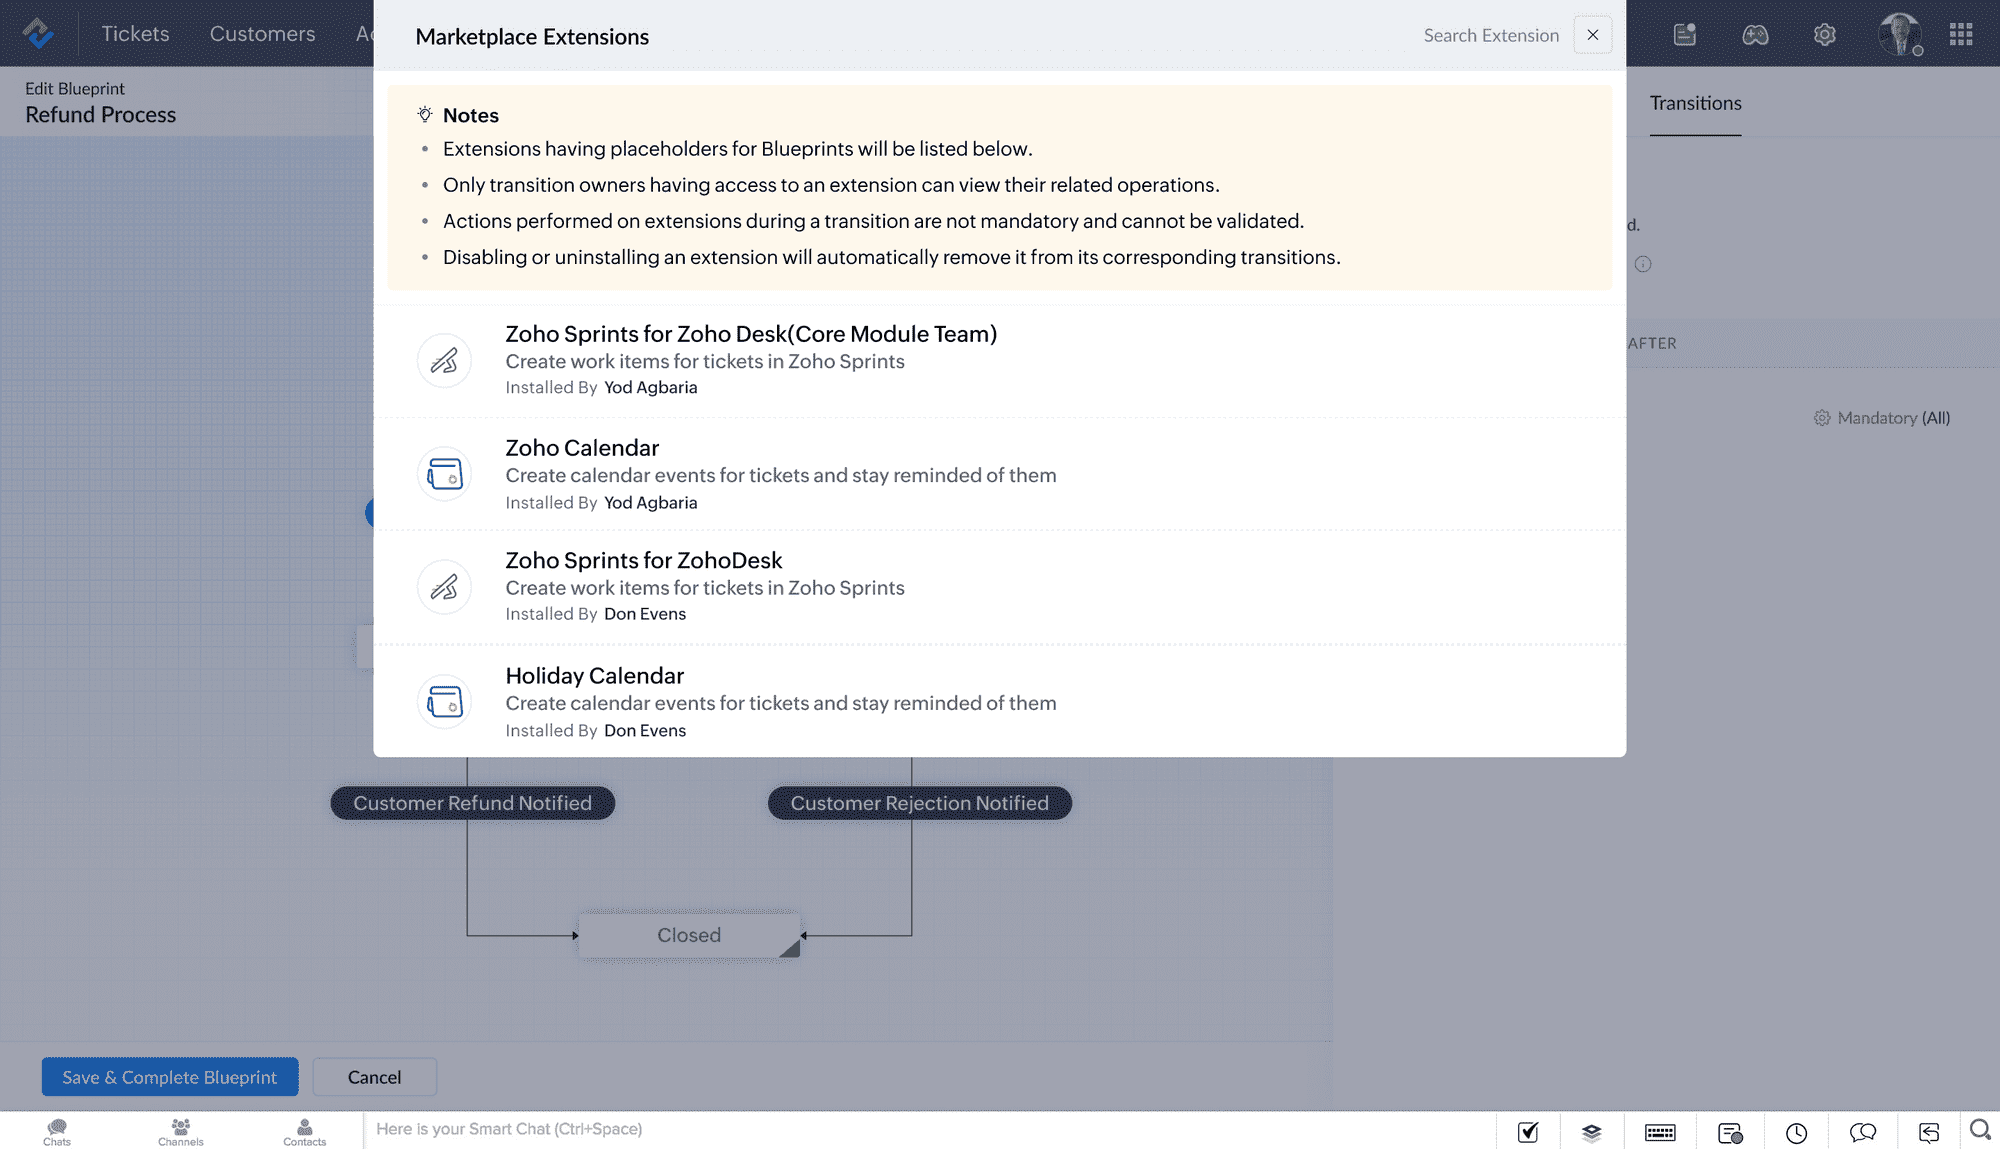Open the user profile avatar
This screenshot has width=2000, height=1149.
(x=1899, y=35)
